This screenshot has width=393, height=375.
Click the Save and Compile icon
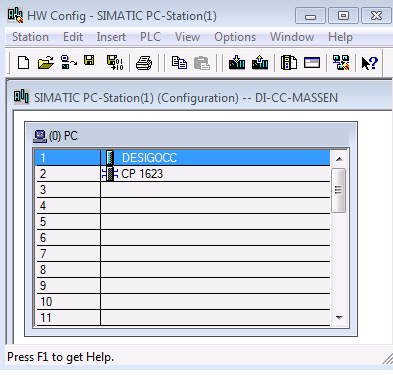click(115, 63)
